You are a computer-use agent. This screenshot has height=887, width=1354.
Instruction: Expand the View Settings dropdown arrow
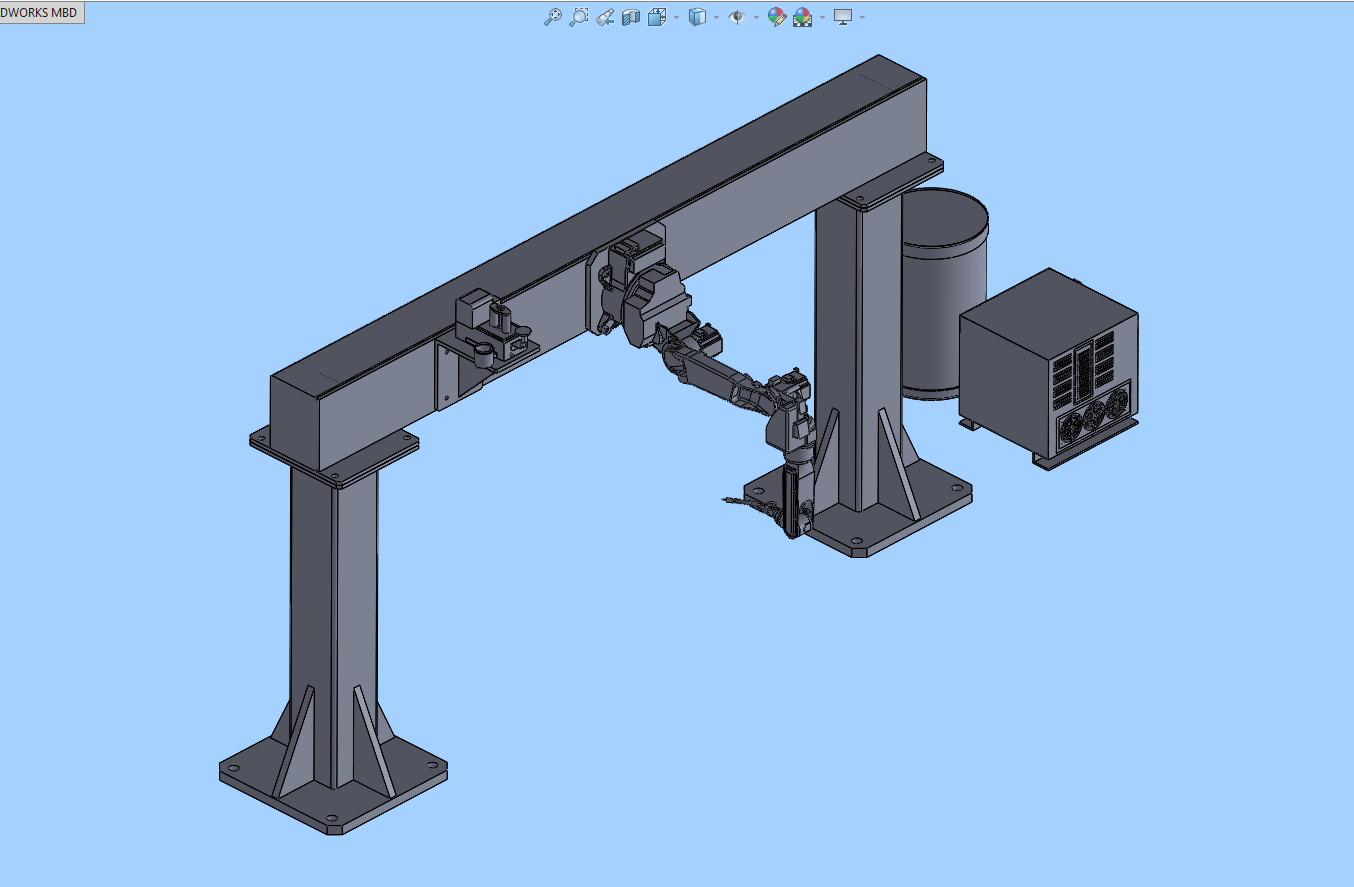tap(862, 17)
